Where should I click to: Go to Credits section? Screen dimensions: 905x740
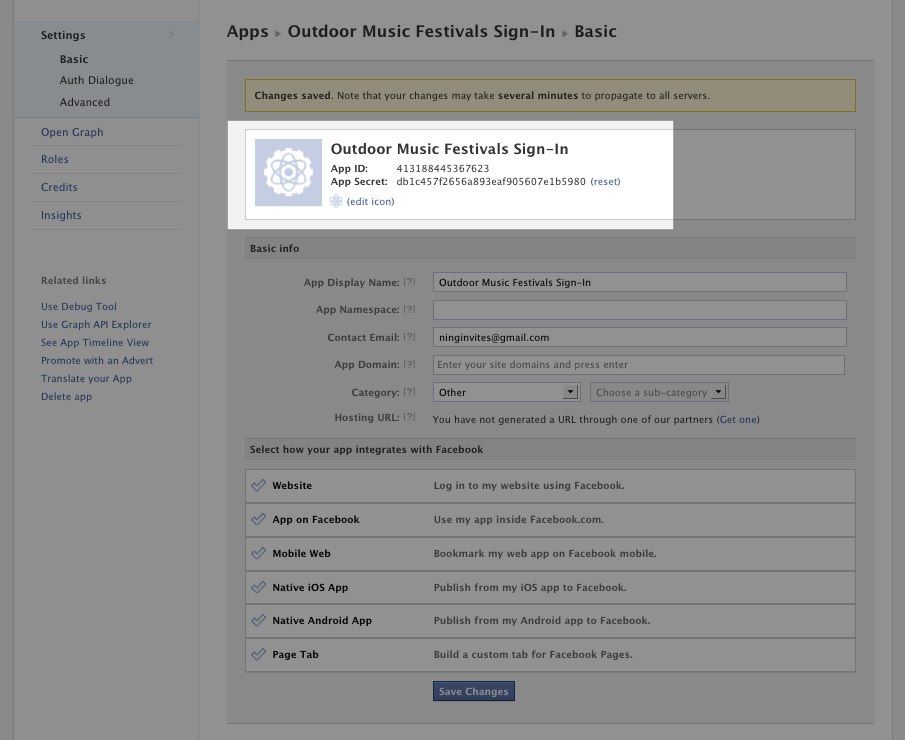pyautogui.click(x=59, y=187)
